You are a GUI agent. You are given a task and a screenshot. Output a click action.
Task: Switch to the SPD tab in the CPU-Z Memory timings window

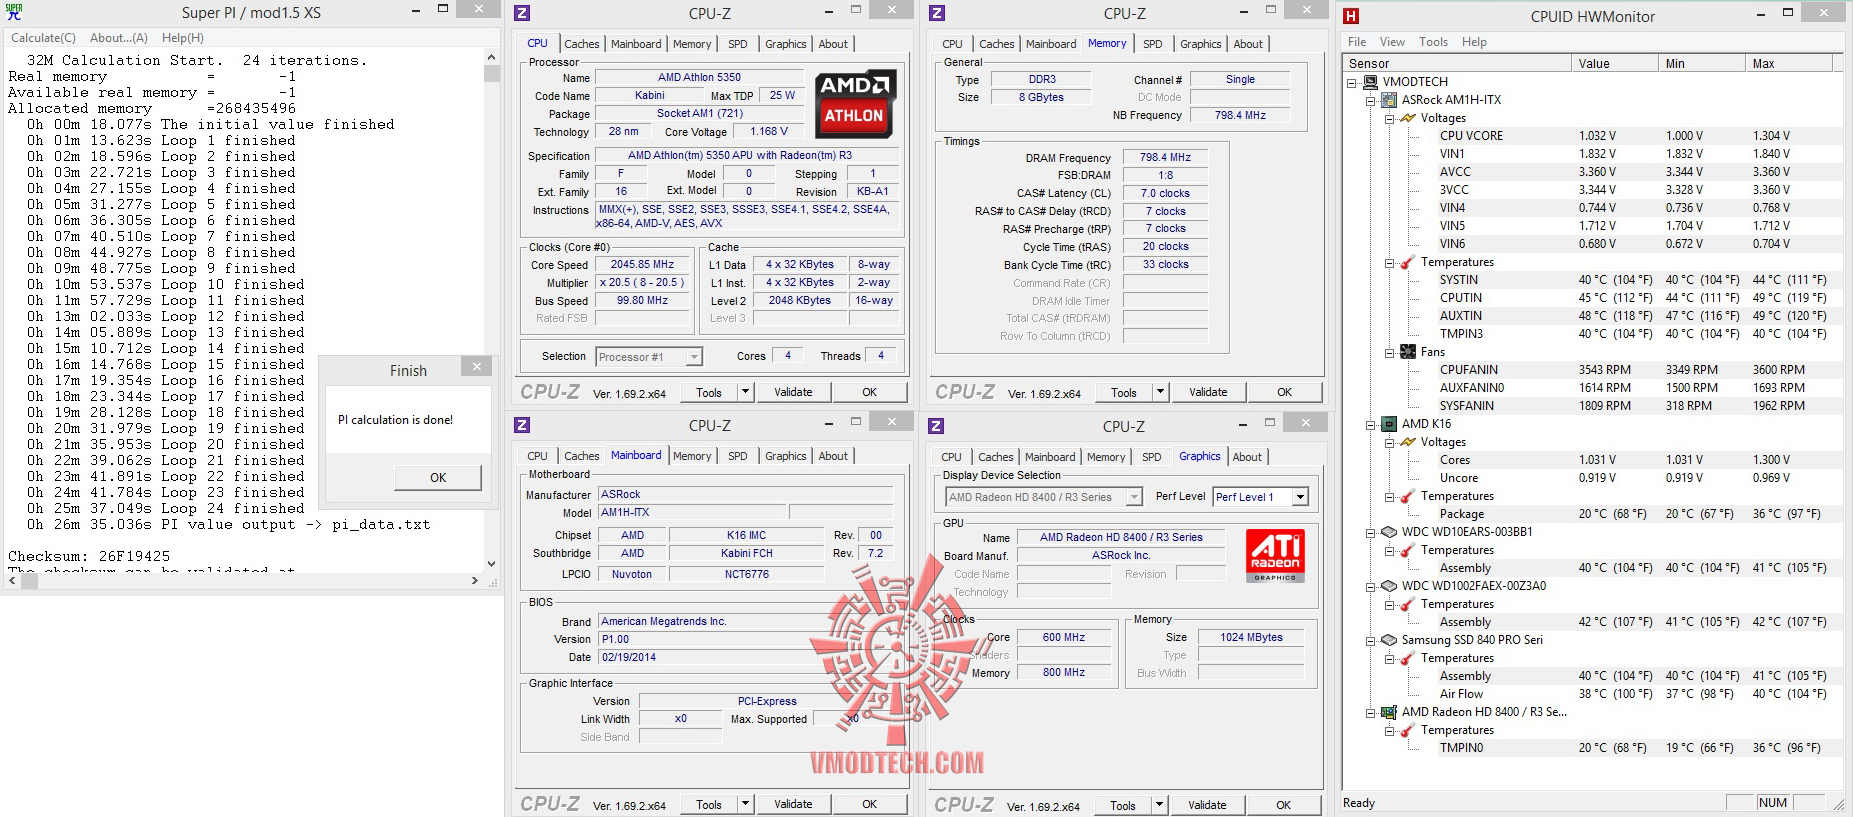point(1153,44)
